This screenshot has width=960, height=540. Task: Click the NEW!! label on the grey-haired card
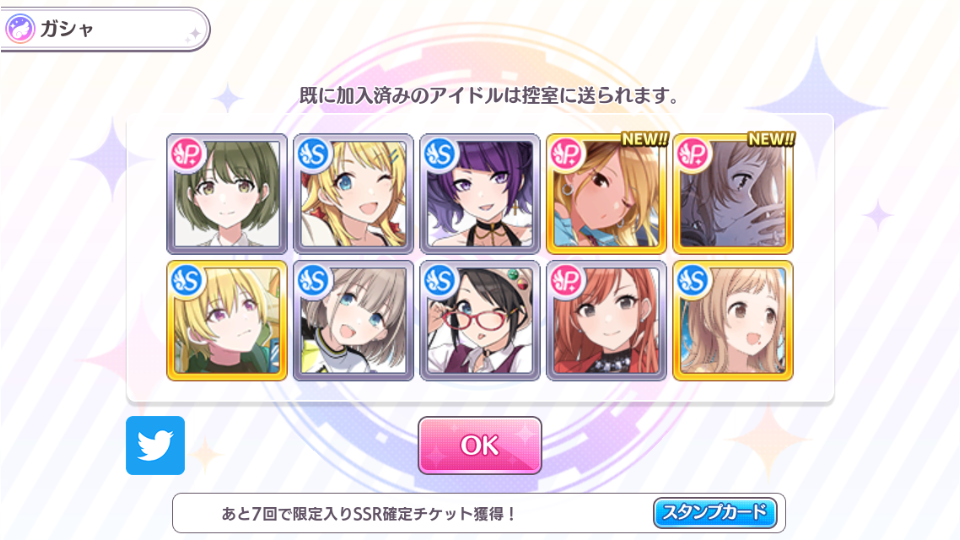771,140
